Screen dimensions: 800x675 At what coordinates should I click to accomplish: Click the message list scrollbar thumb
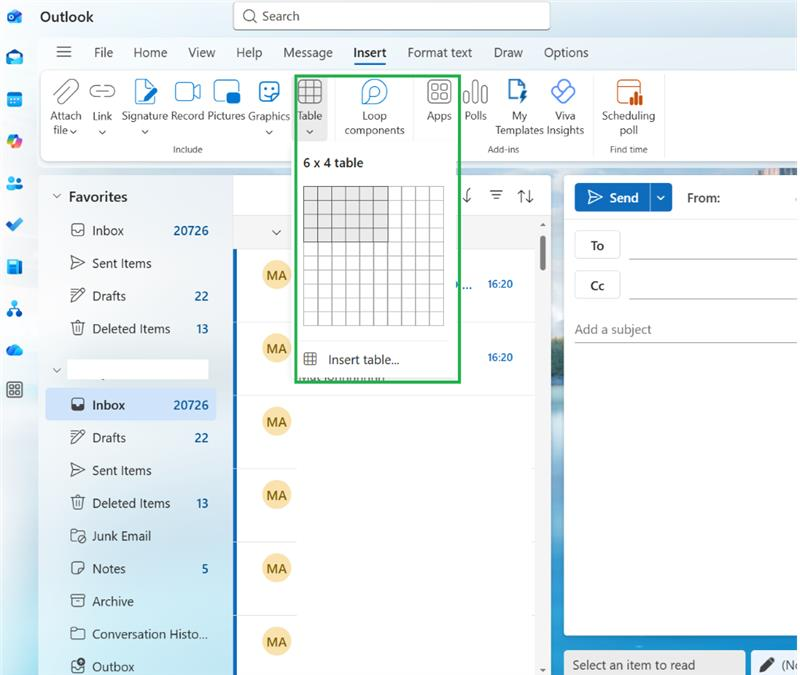pyautogui.click(x=542, y=253)
